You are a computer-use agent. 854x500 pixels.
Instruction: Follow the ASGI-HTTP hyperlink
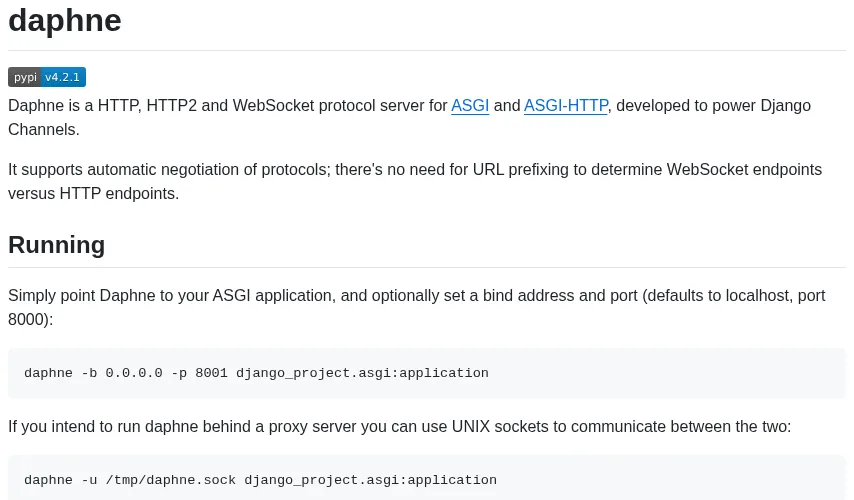[x=565, y=105]
